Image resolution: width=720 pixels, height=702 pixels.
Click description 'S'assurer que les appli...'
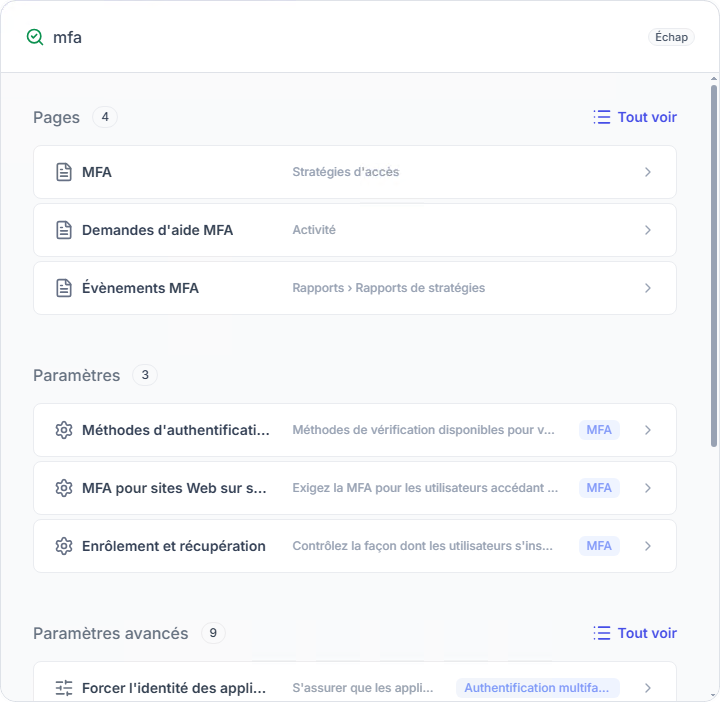click(x=363, y=688)
